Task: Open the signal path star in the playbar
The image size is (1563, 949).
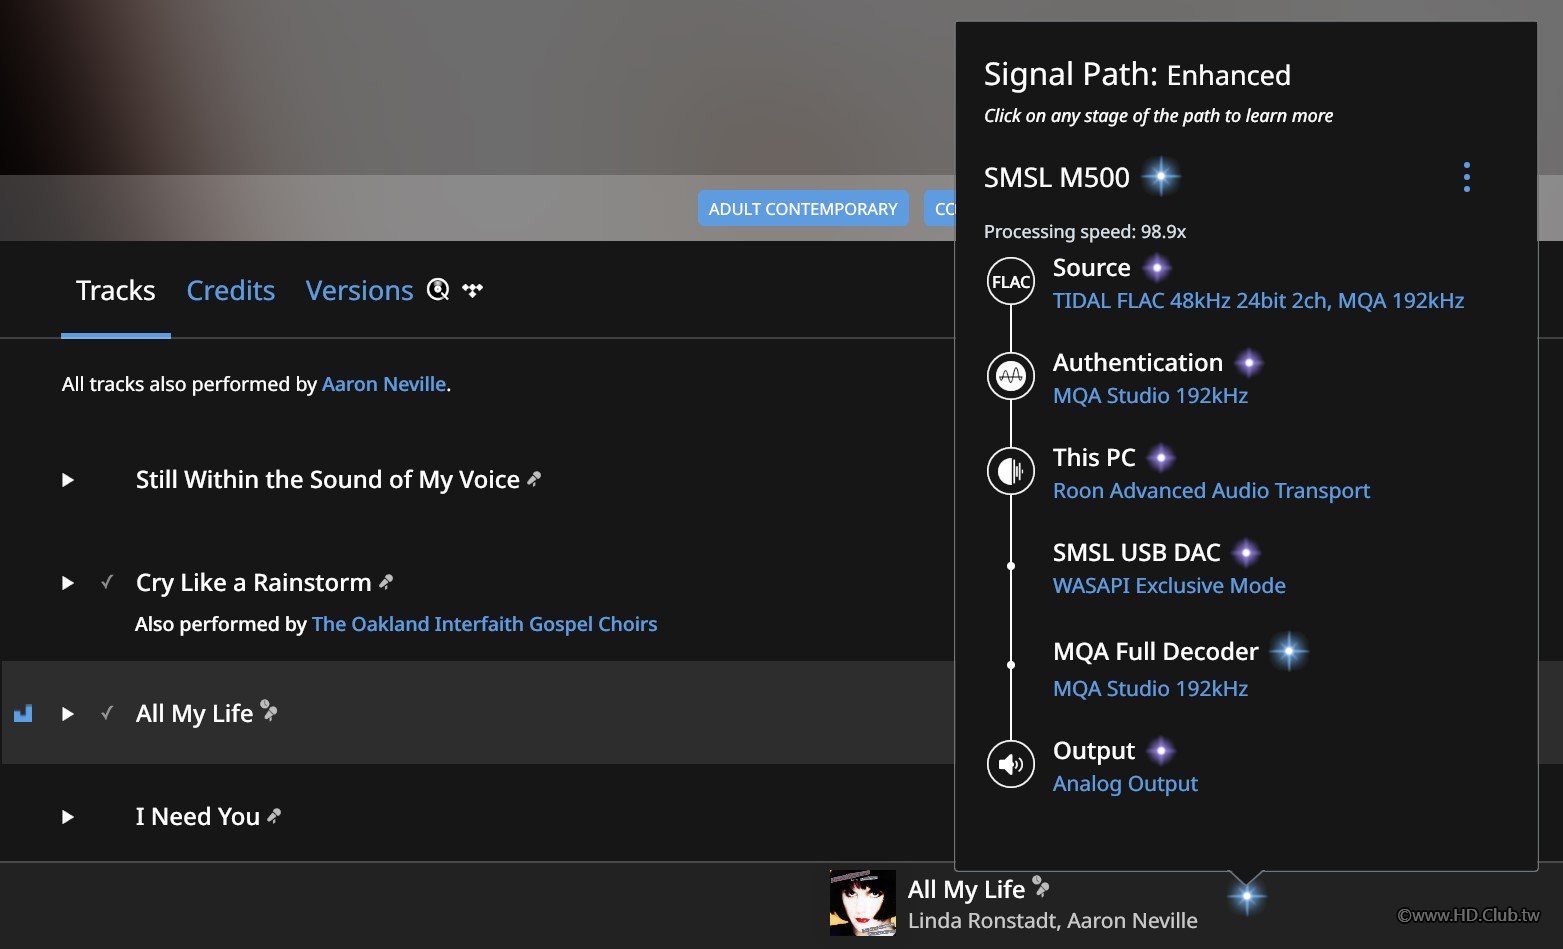Action: coord(1246,896)
